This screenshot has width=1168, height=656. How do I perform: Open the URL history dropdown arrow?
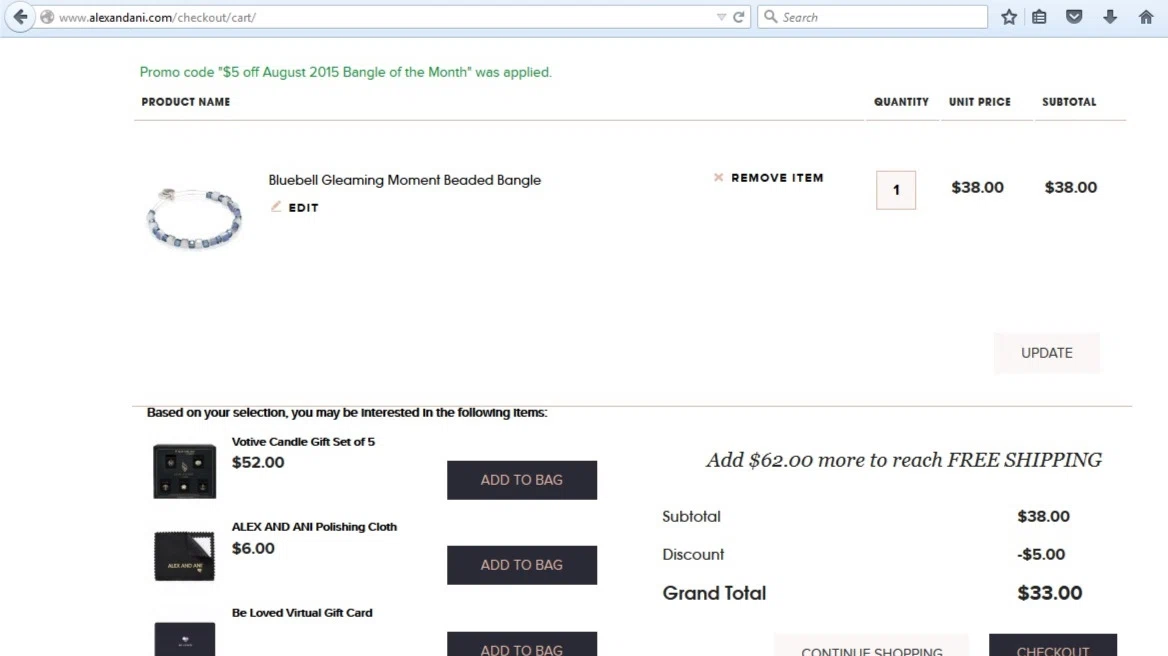[x=721, y=17]
